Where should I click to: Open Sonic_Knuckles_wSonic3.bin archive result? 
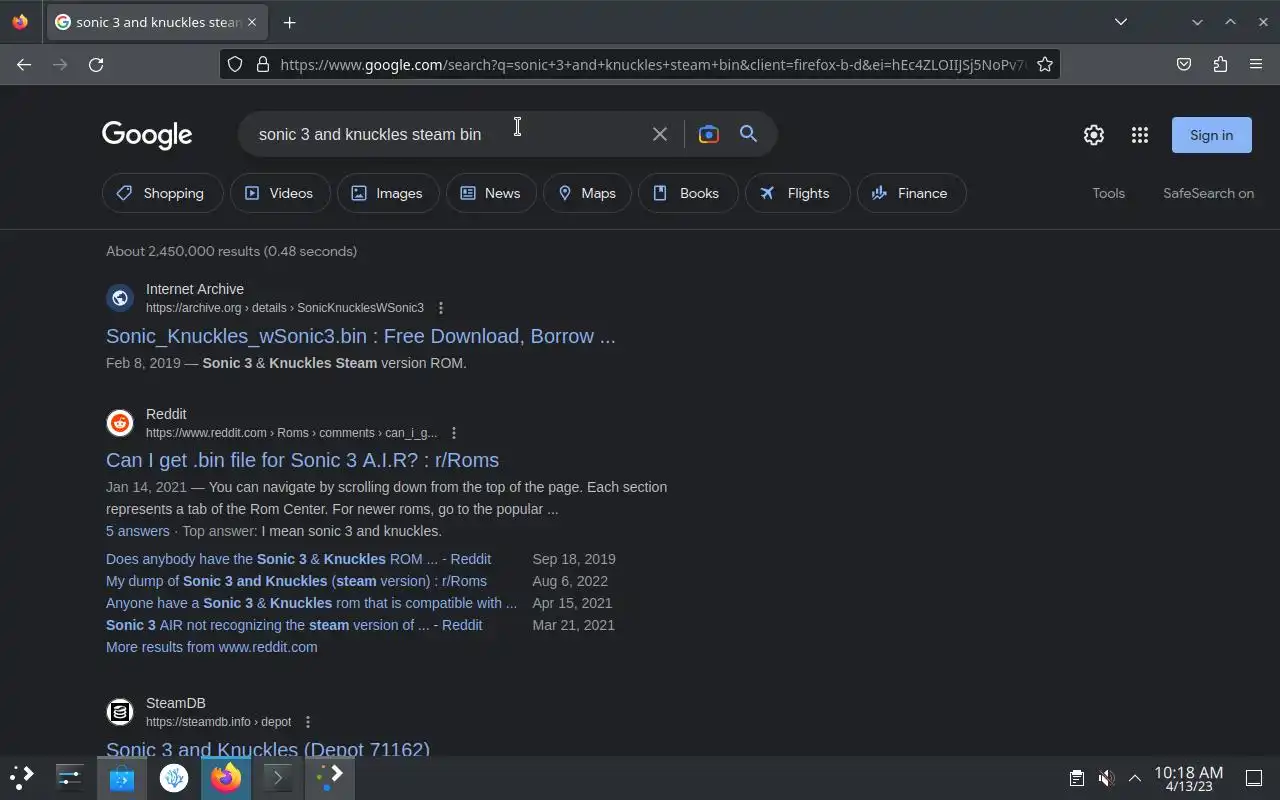point(361,336)
